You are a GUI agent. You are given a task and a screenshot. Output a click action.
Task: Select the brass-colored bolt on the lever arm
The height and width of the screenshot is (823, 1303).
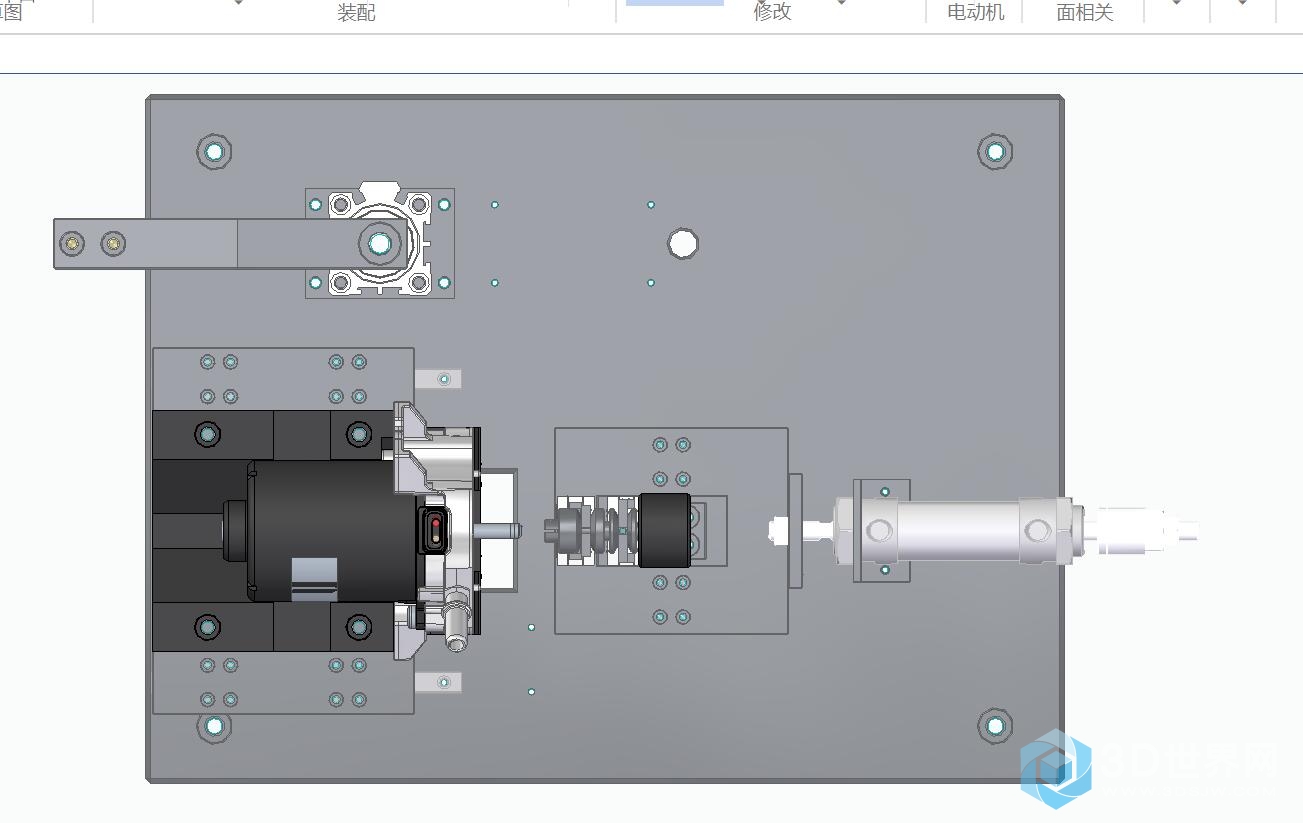113,243
